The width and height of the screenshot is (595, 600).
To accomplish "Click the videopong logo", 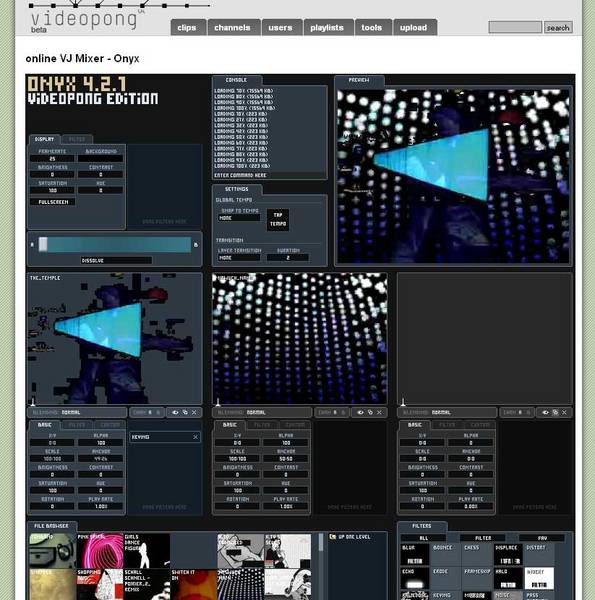I will coord(84,20).
